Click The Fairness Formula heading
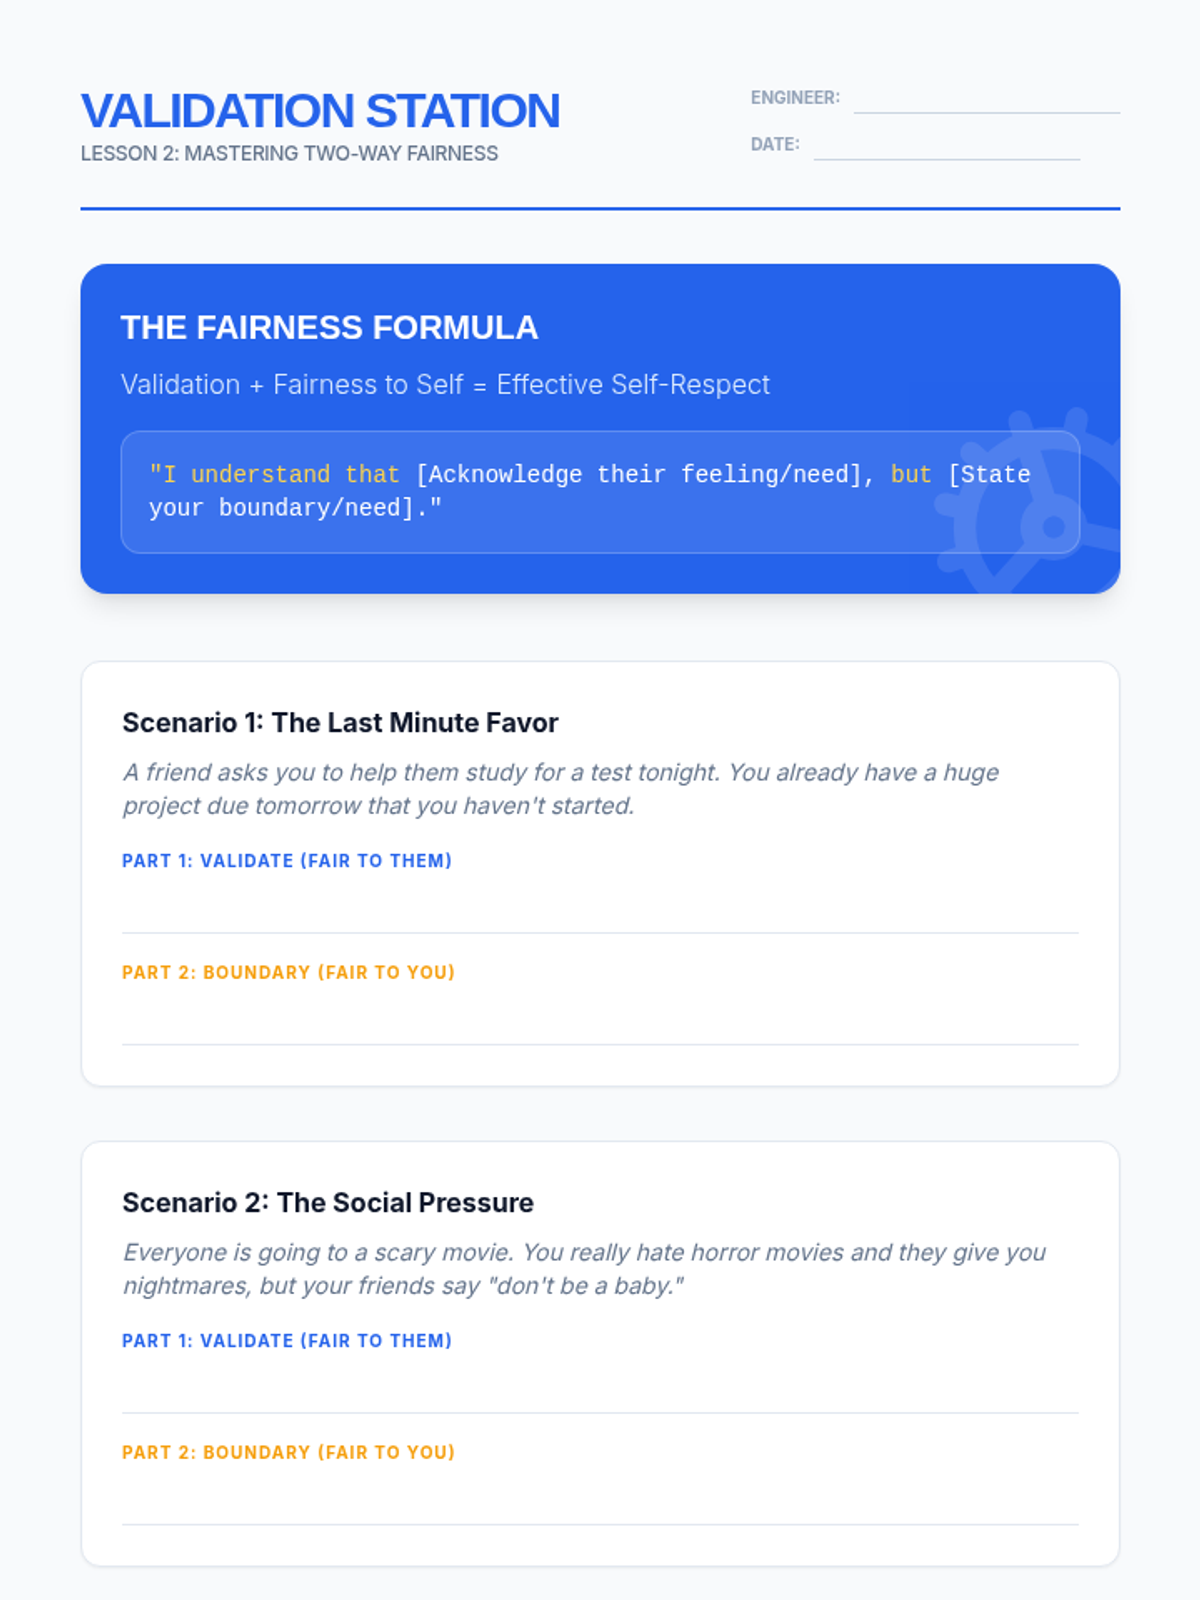The height and width of the screenshot is (1600, 1200). click(329, 328)
